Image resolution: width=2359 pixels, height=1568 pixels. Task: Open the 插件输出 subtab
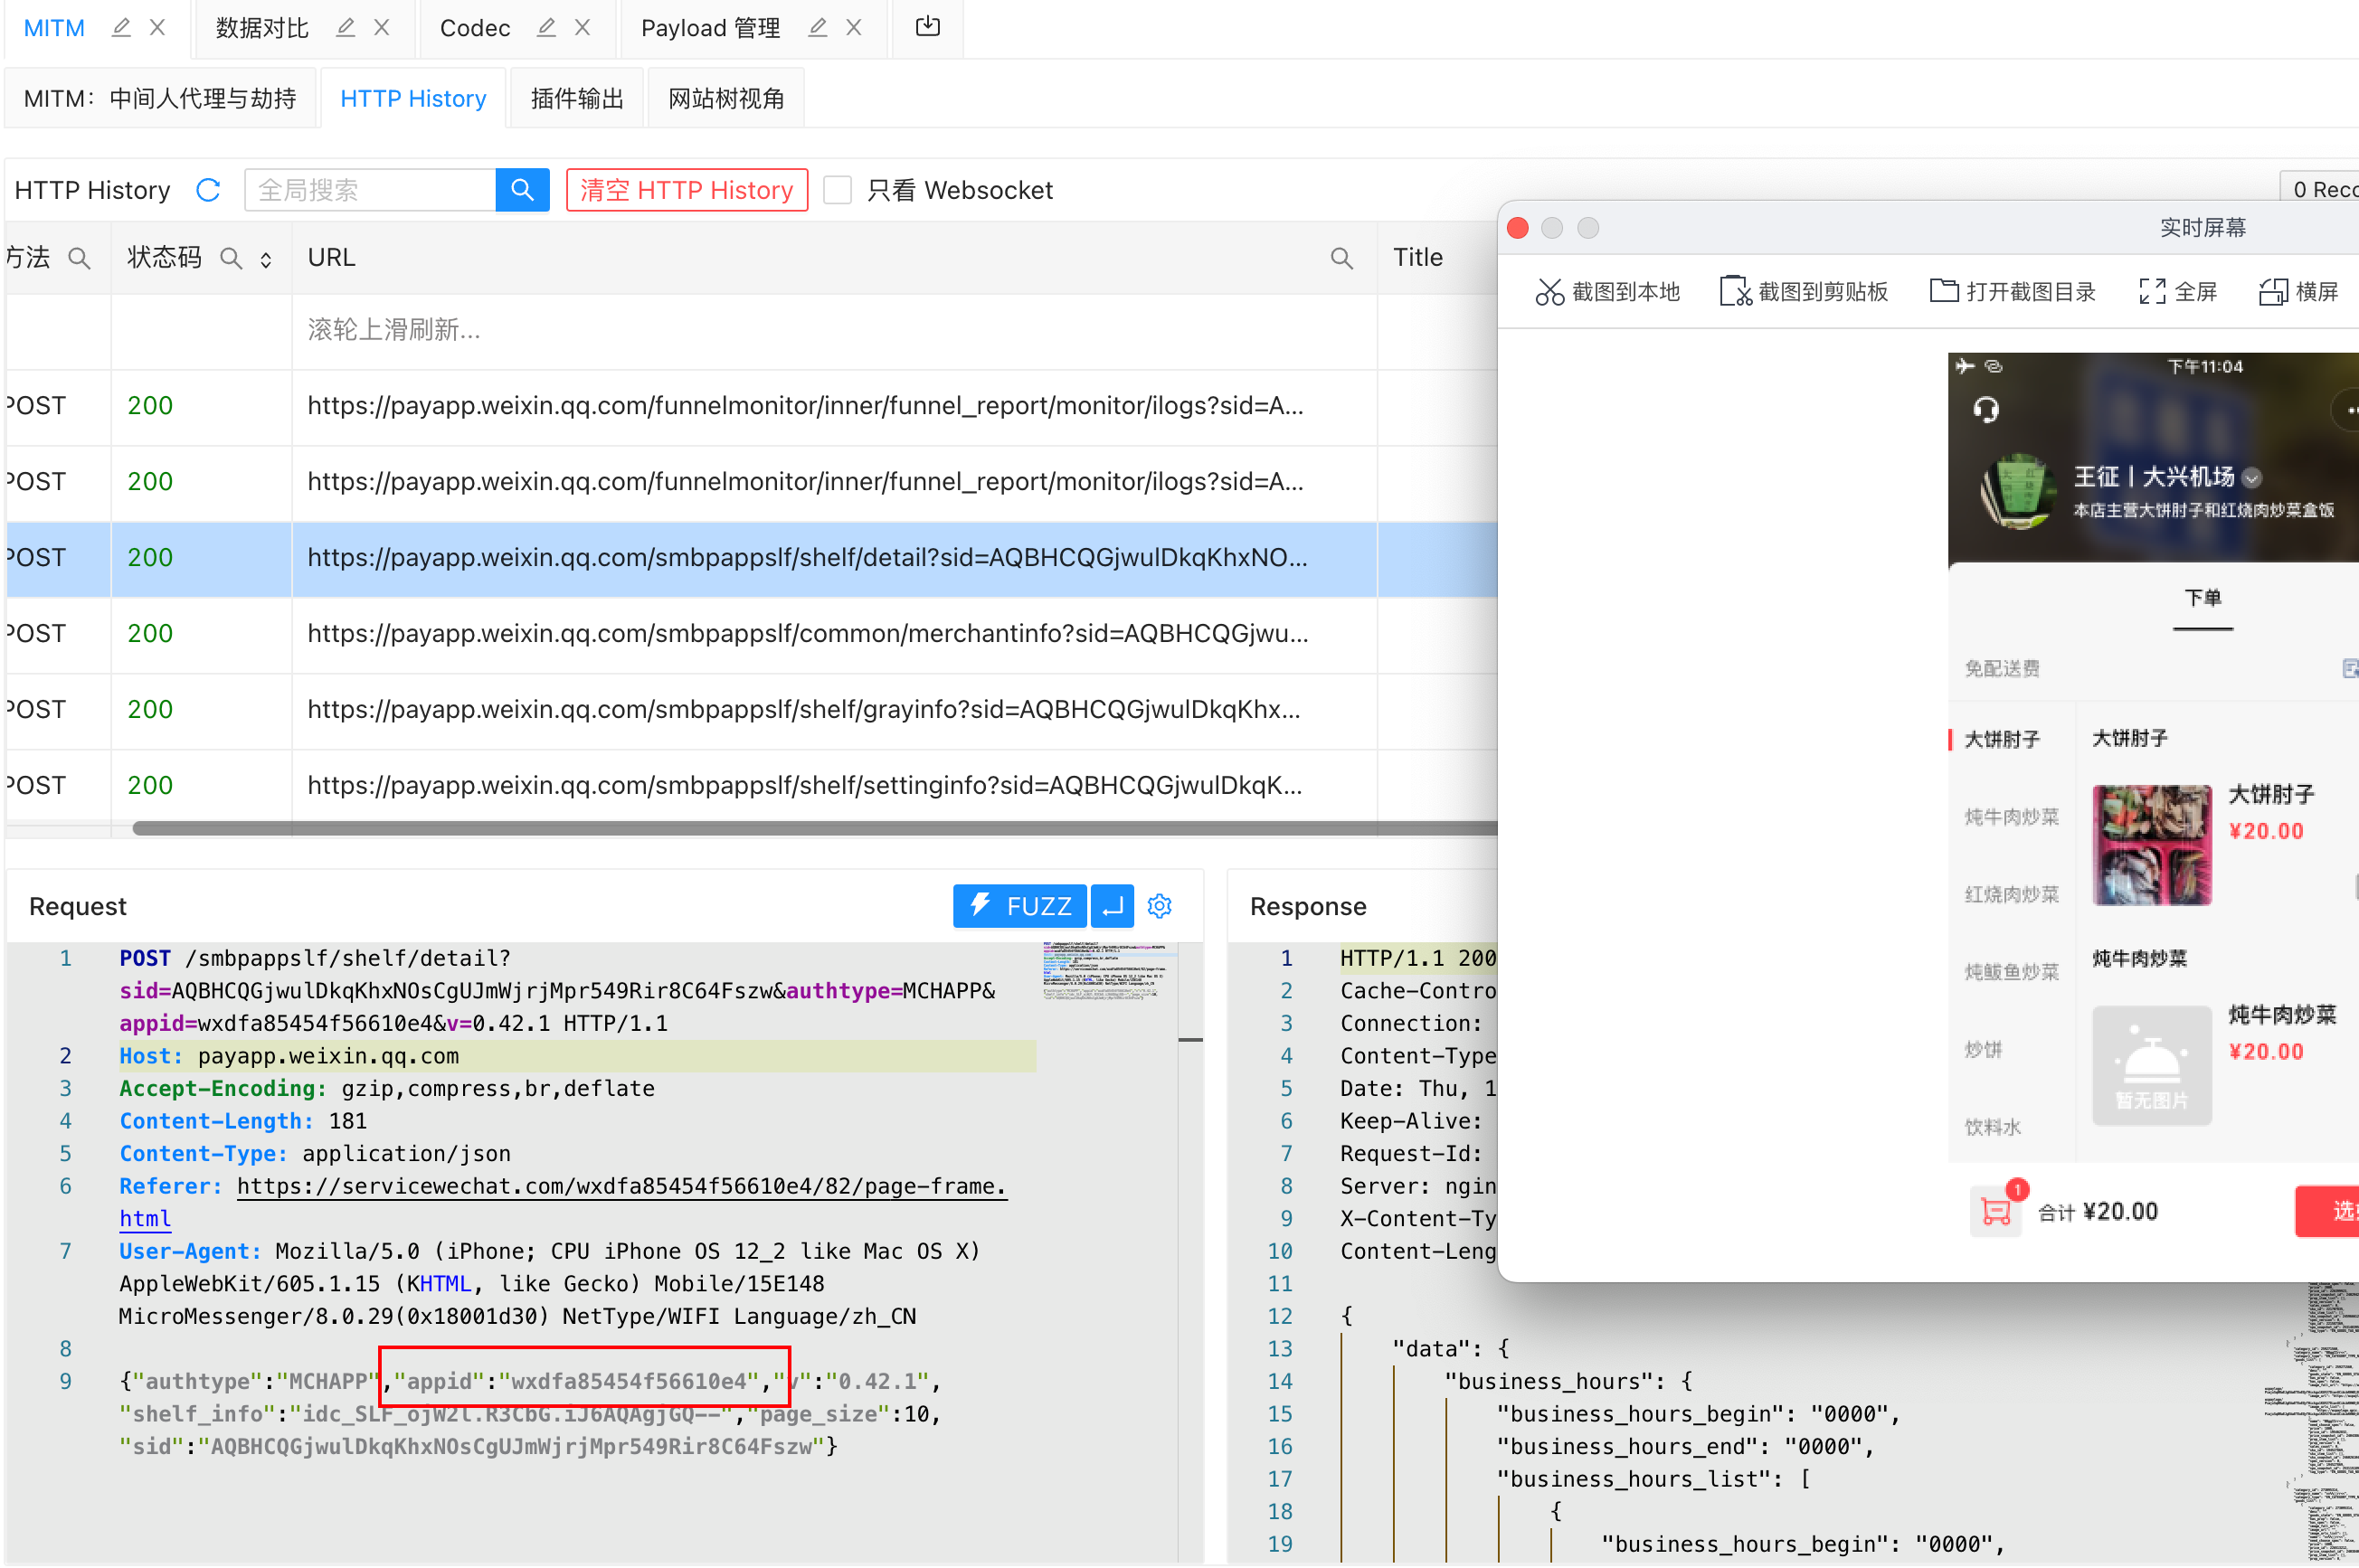(x=577, y=98)
